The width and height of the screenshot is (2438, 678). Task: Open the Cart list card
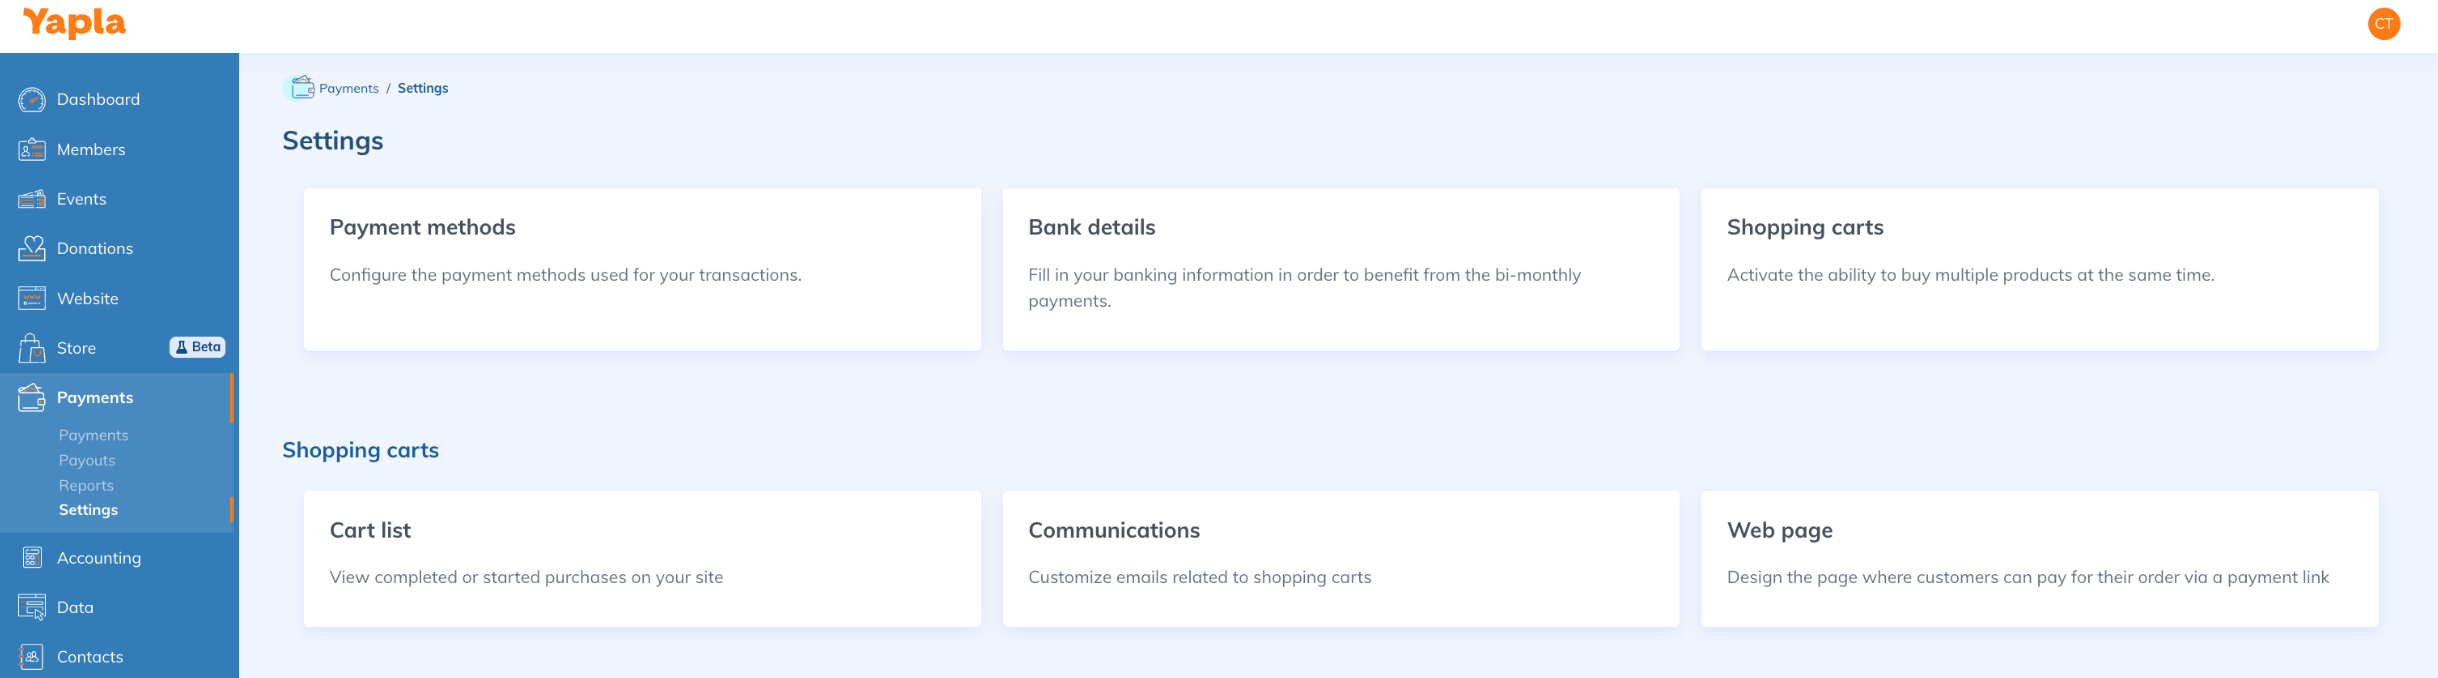point(642,558)
